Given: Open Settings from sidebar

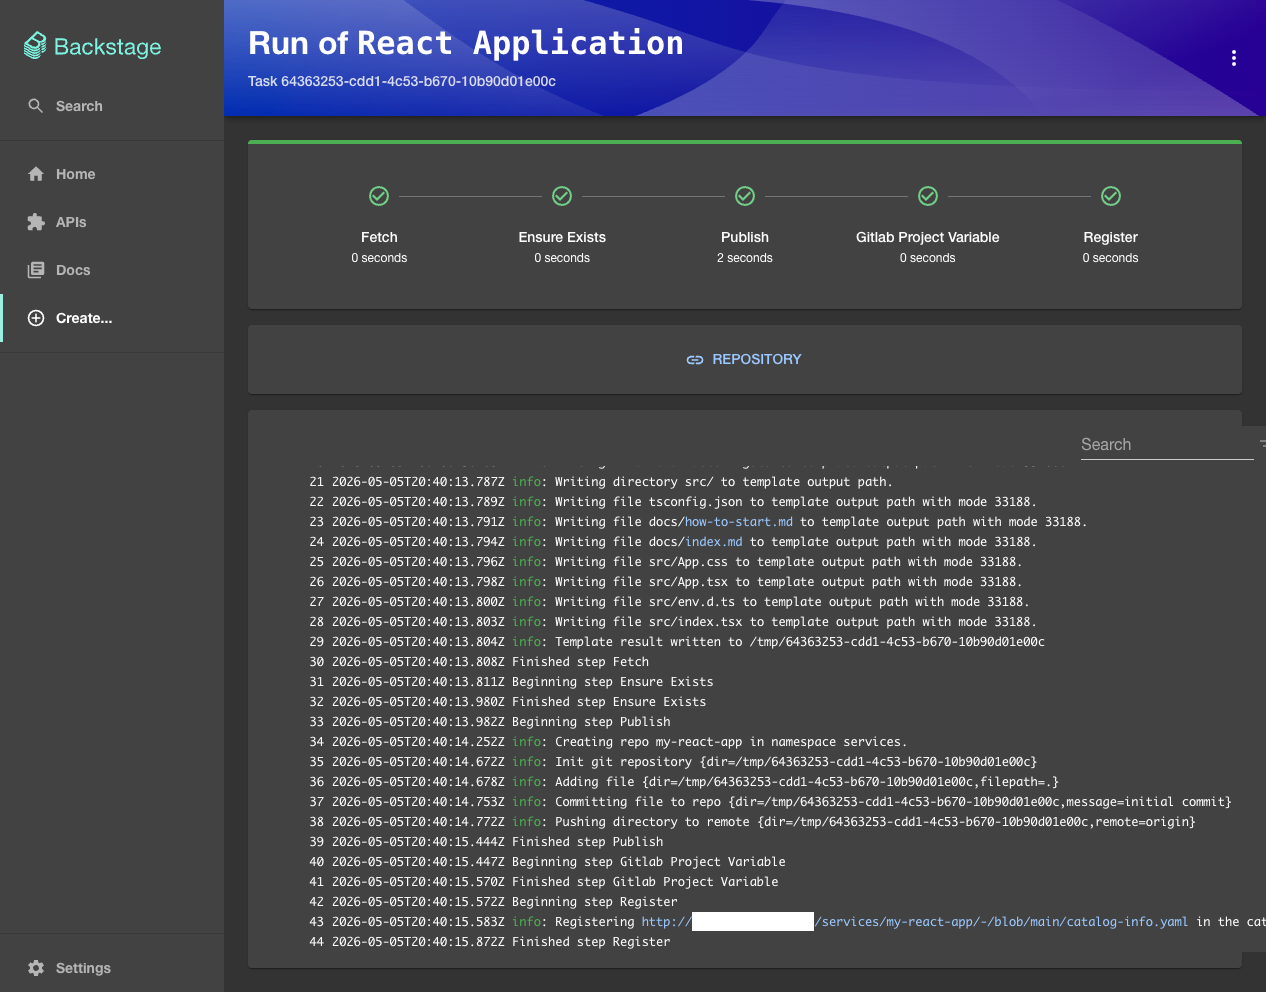Looking at the screenshot, I should (112, 968).
